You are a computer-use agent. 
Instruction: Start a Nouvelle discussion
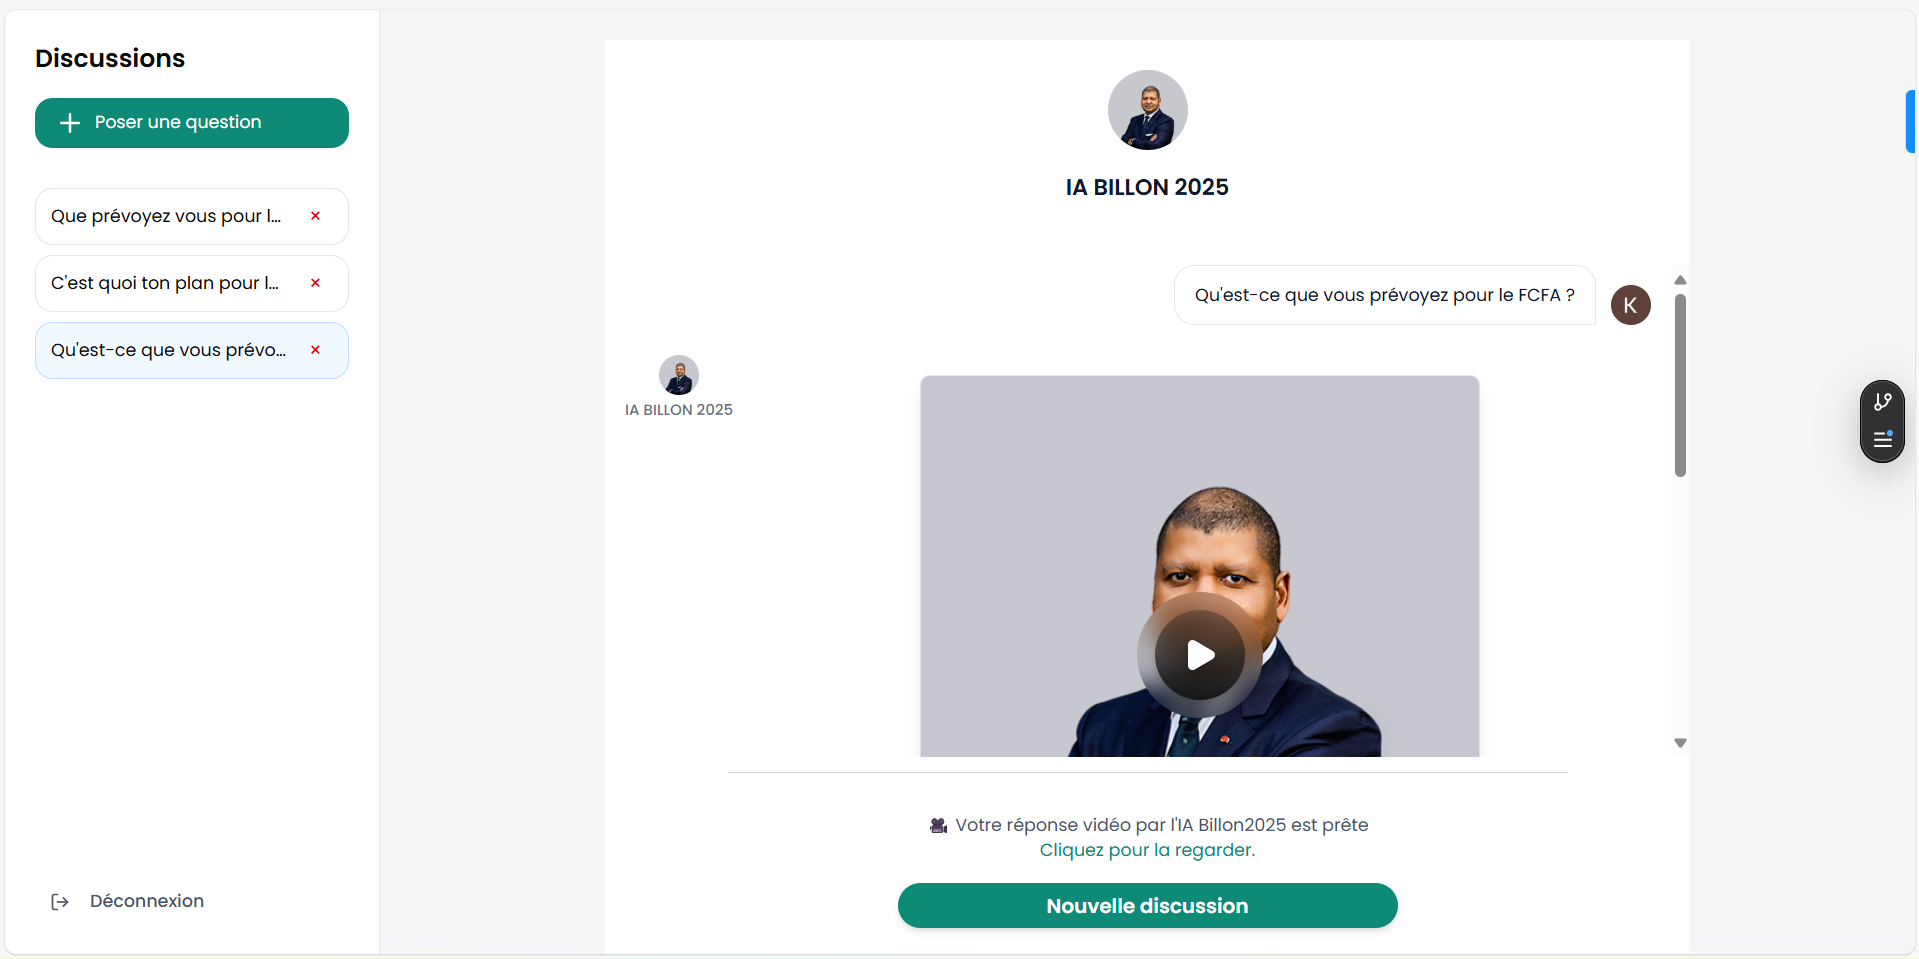click(1147, 906)
